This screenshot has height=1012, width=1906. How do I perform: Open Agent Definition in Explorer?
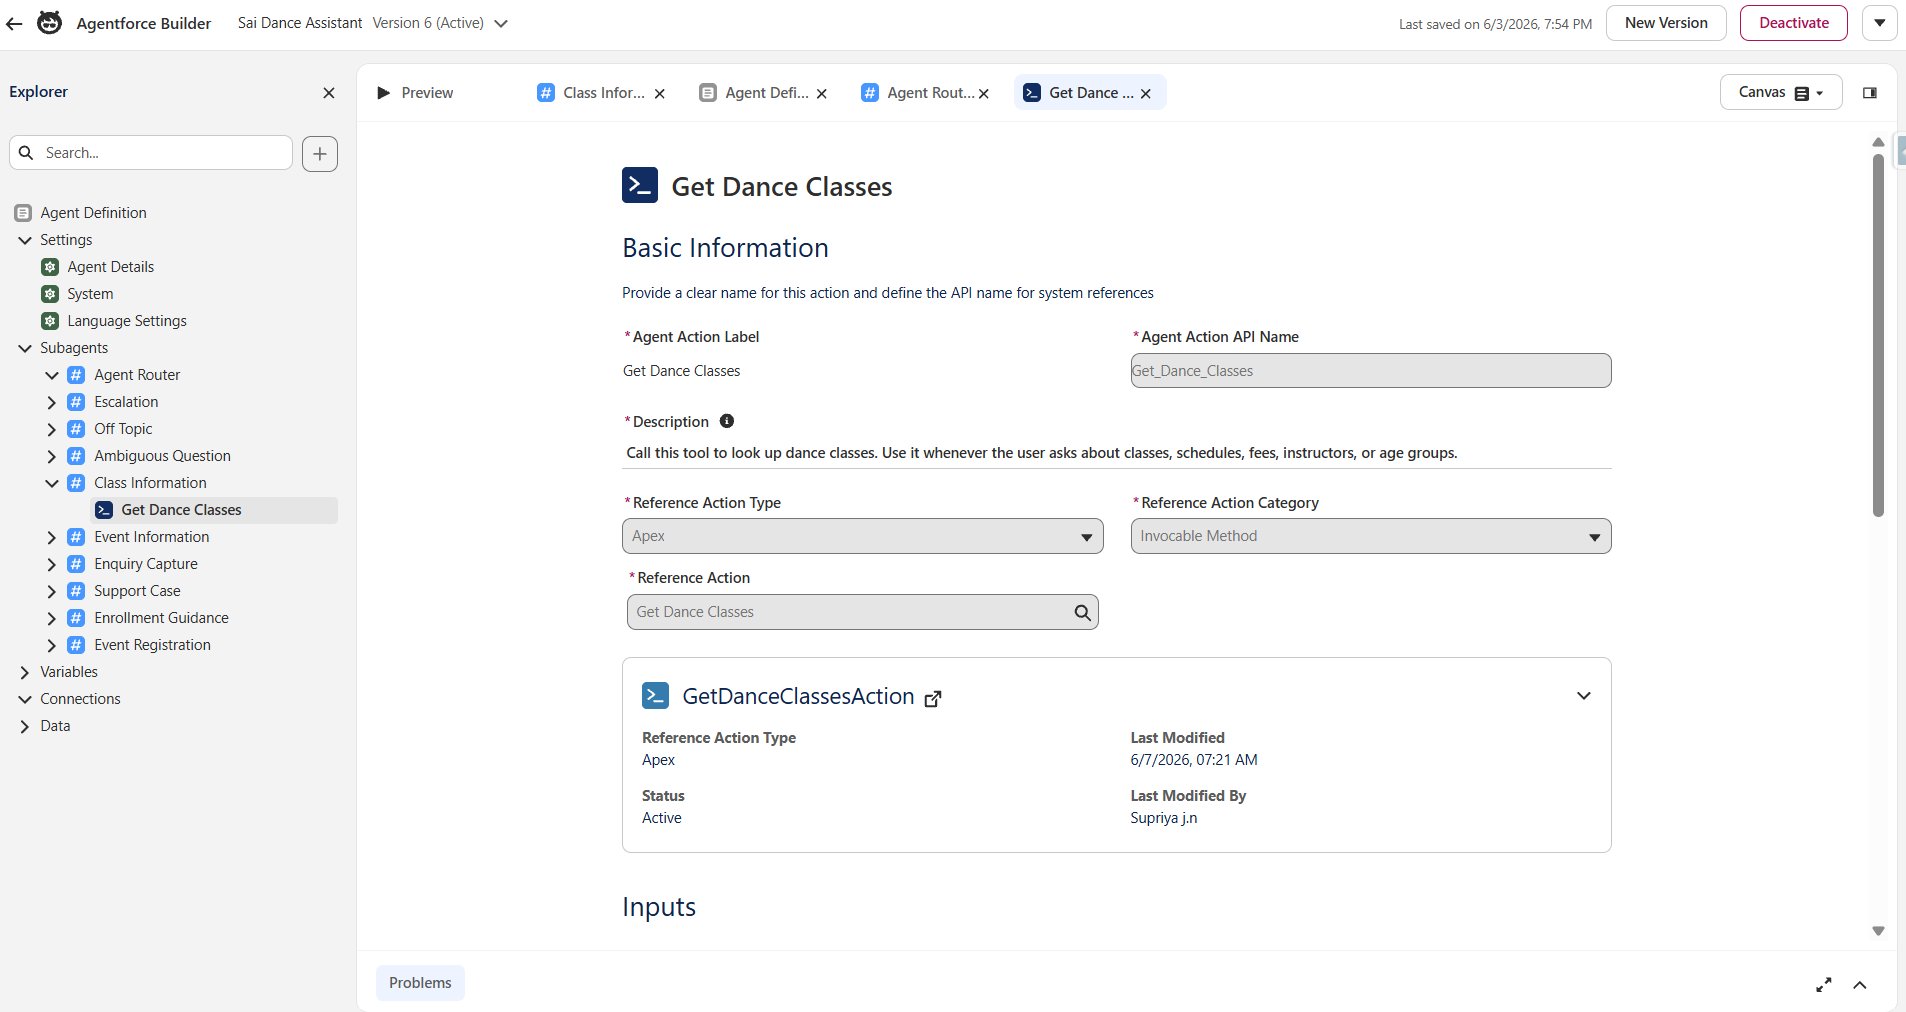pos(93,213)
